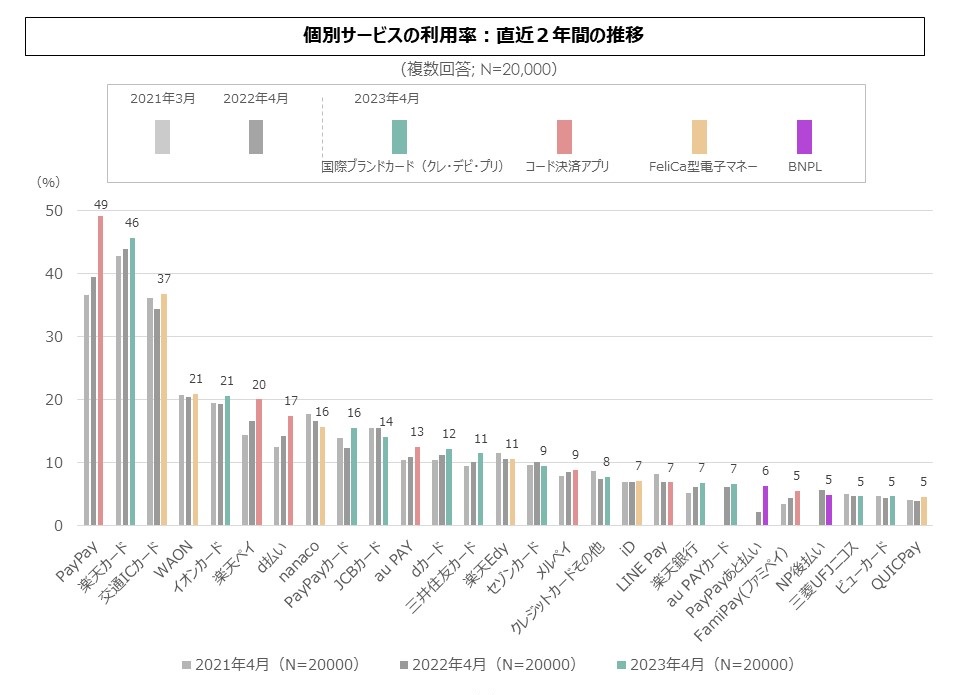
Task: Click the pink d払い bar labeled 17
Action: click(290, 470)
